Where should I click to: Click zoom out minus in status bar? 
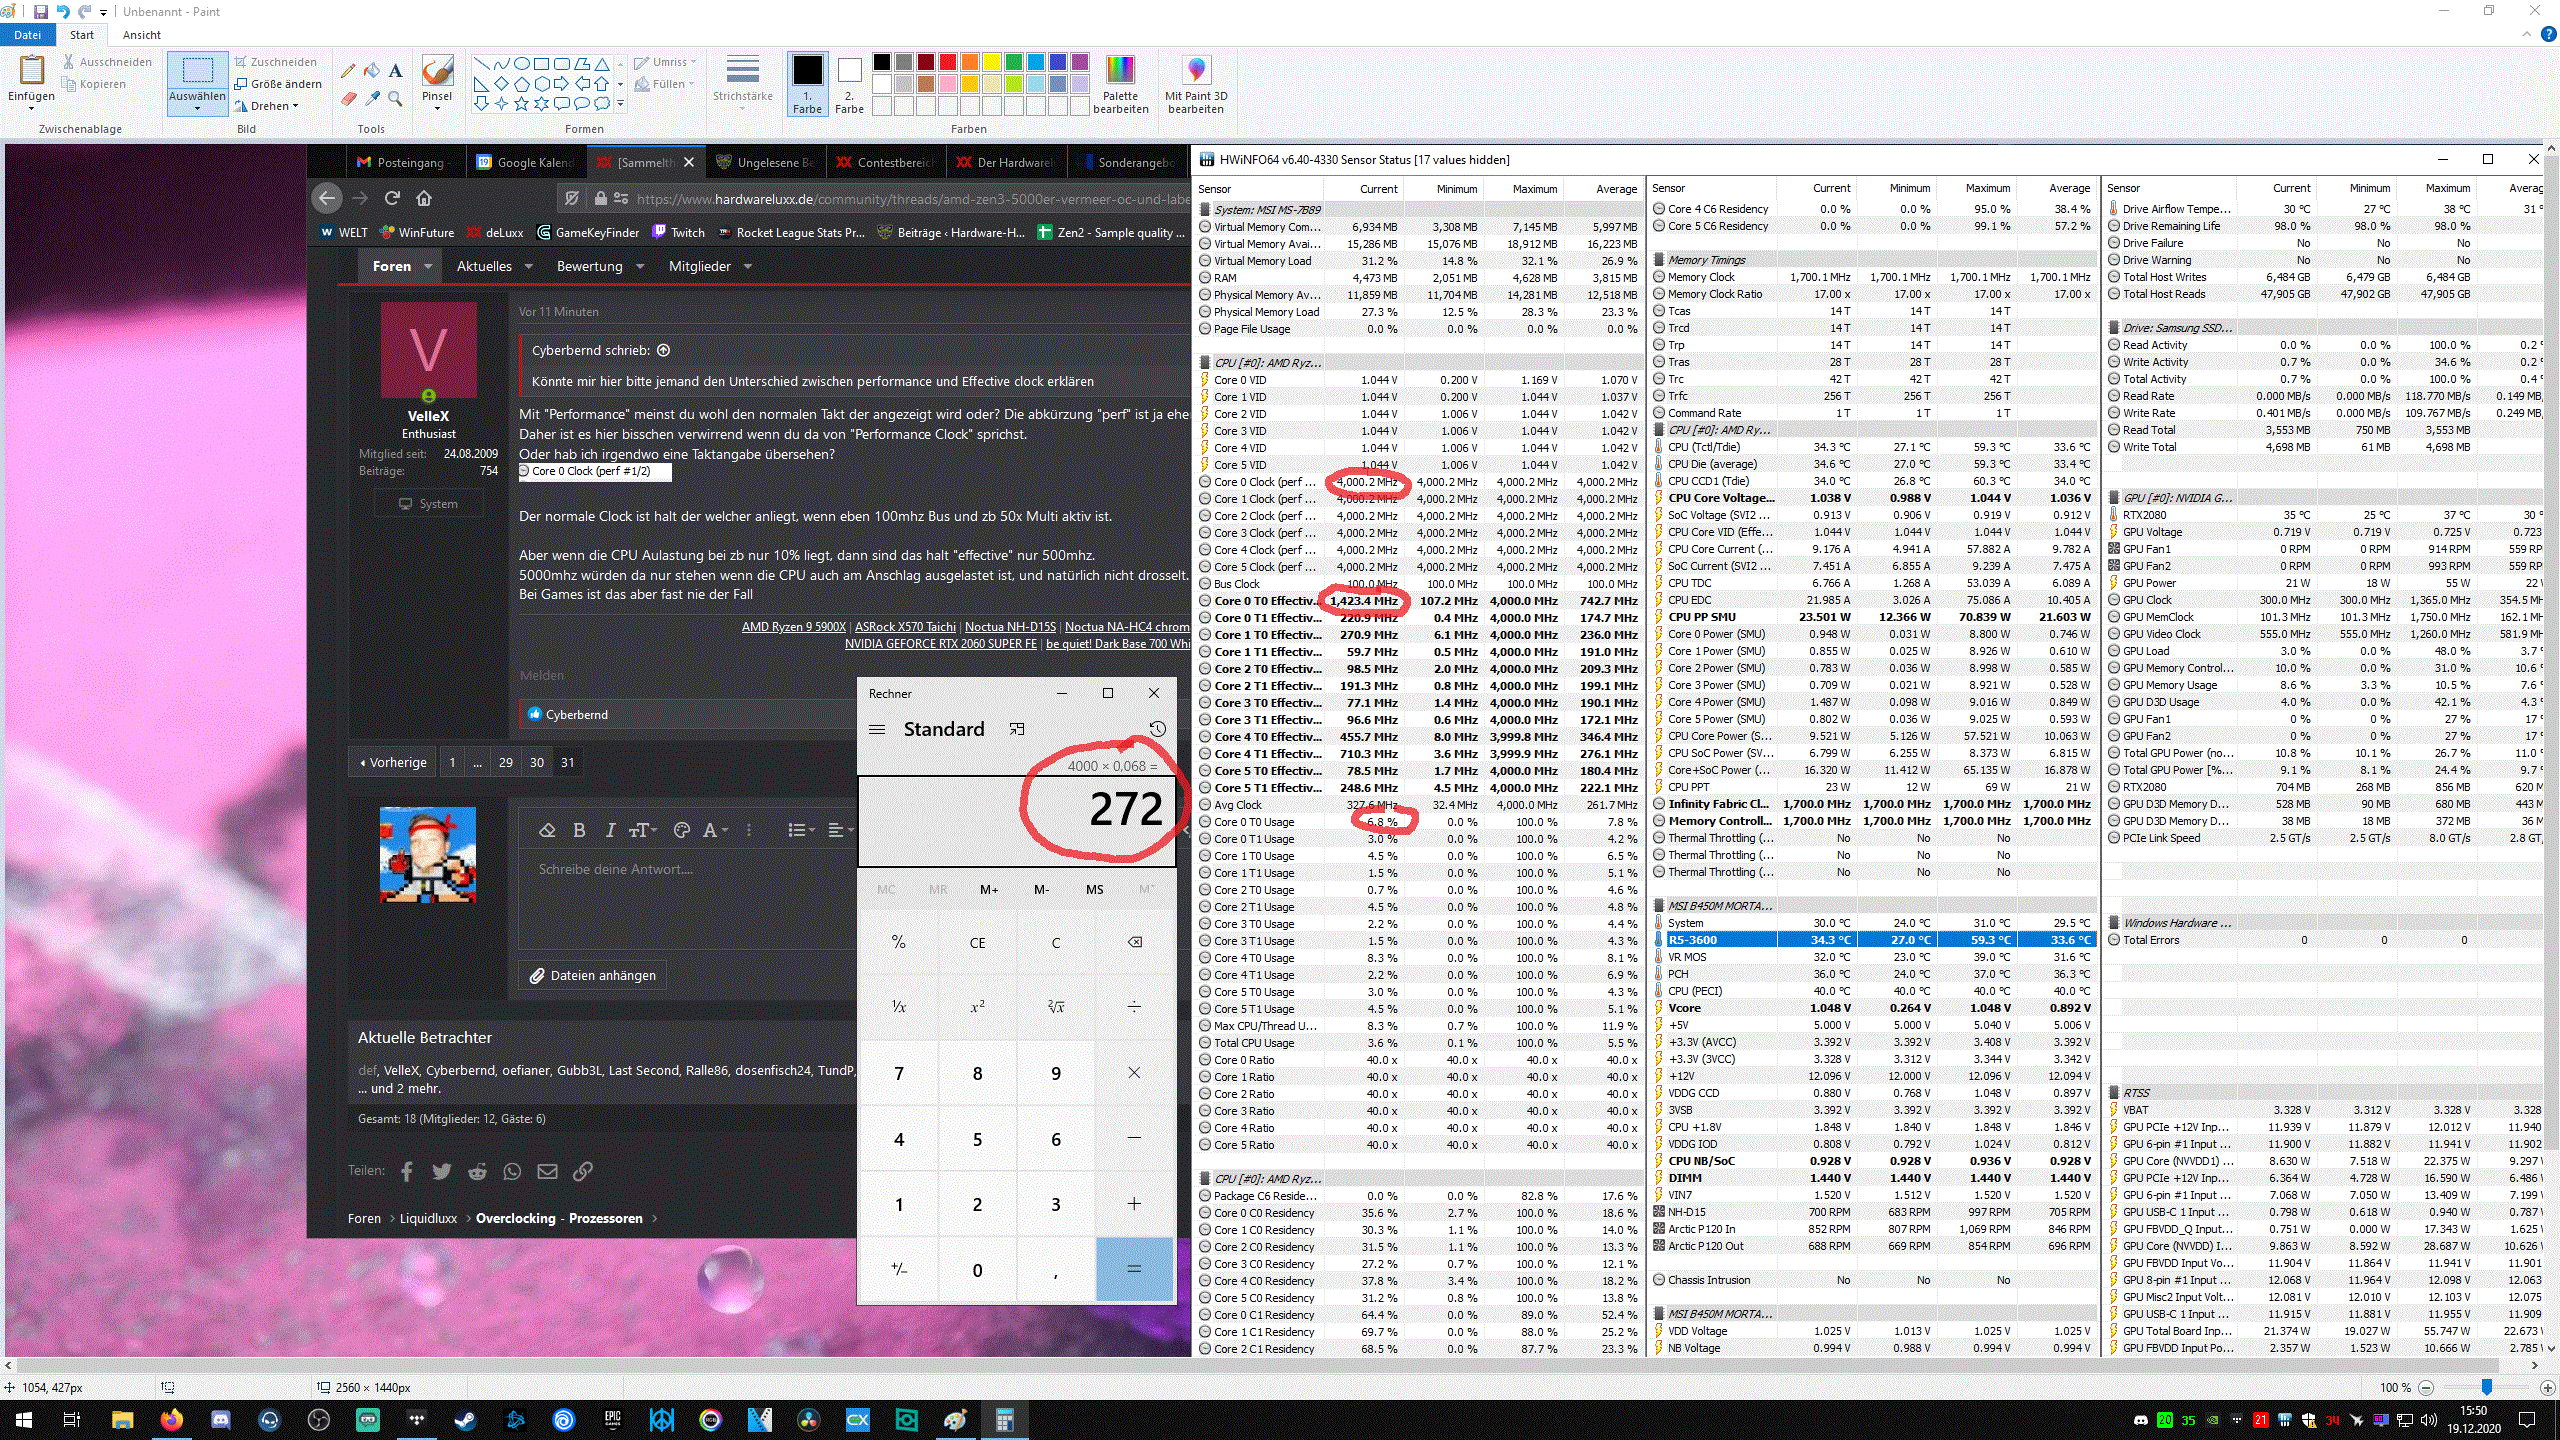[2427, 1387]
